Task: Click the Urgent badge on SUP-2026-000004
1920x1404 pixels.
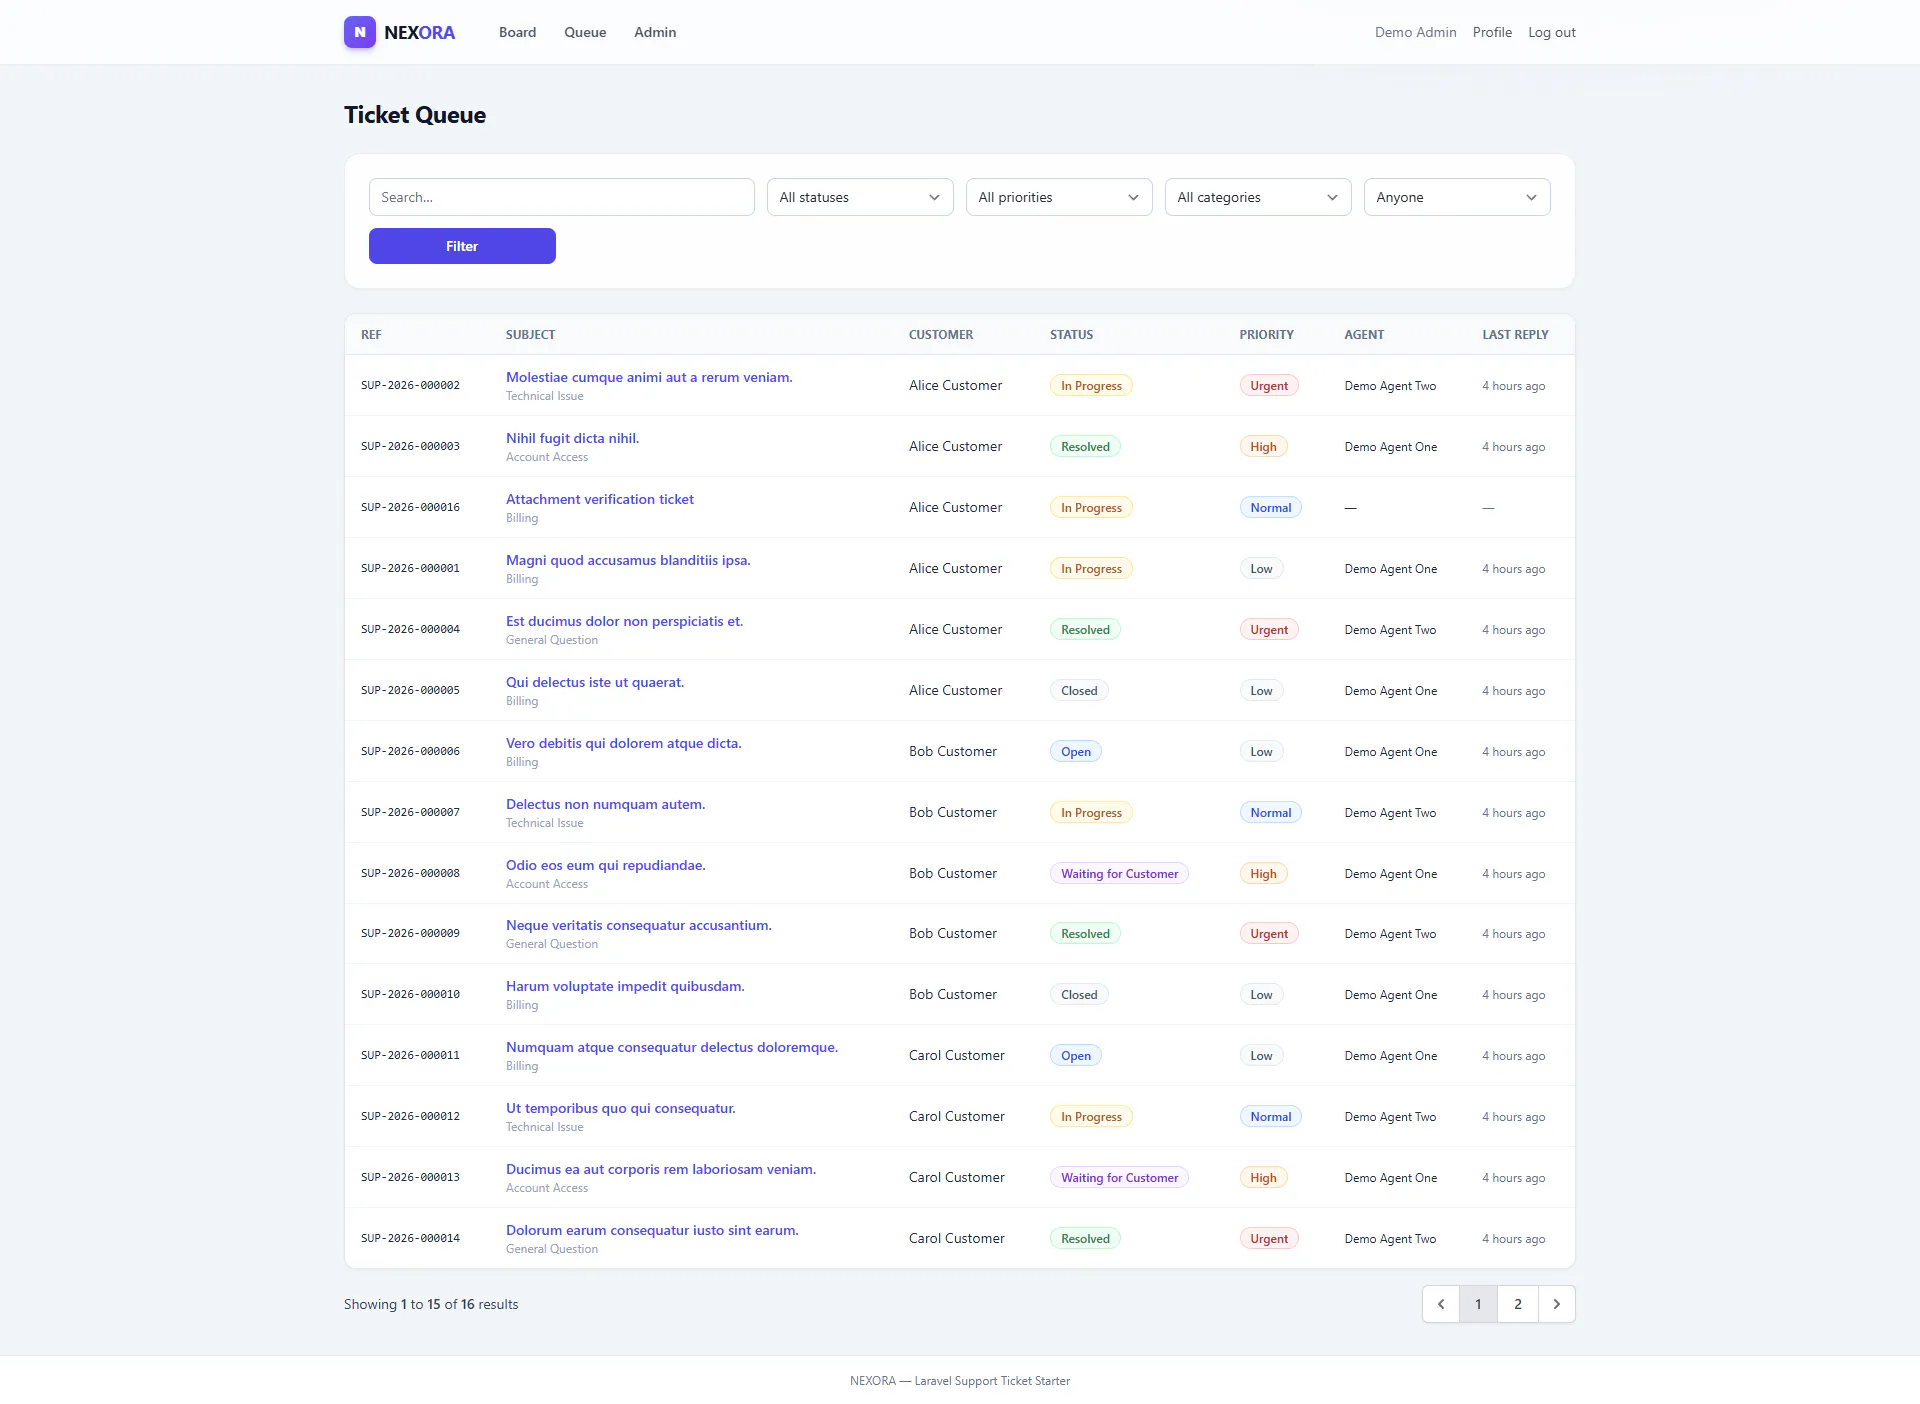Action: pyautogui.click(x=1269, y=630)
